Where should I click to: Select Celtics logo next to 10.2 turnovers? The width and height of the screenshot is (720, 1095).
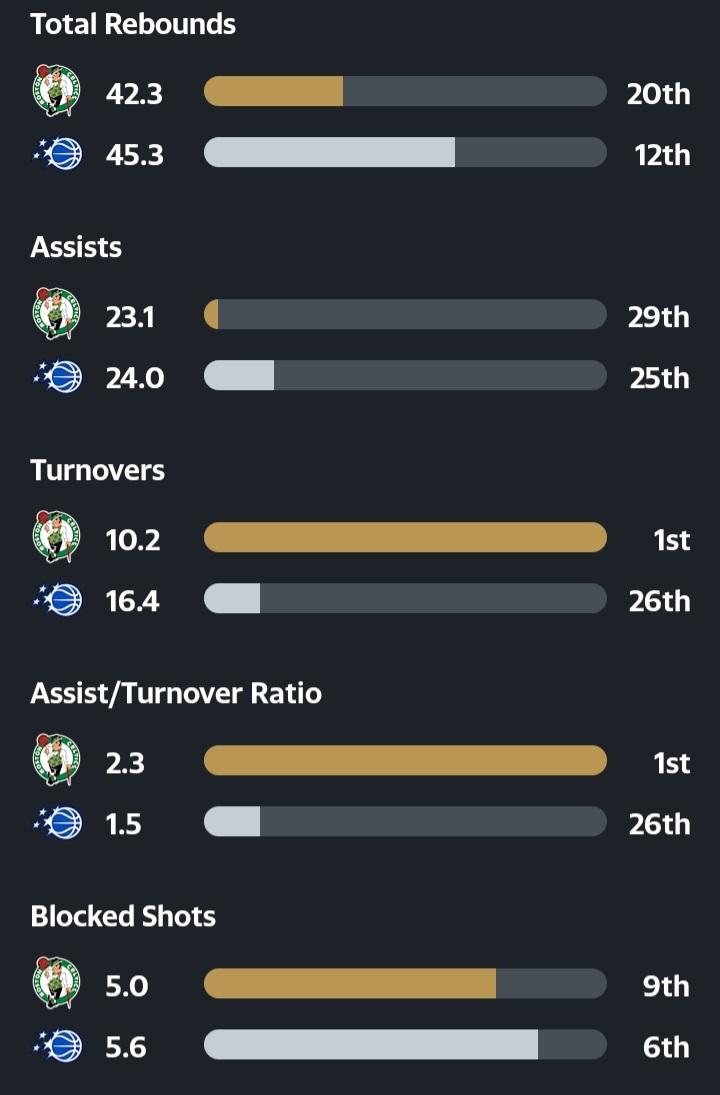coord(56,538)
